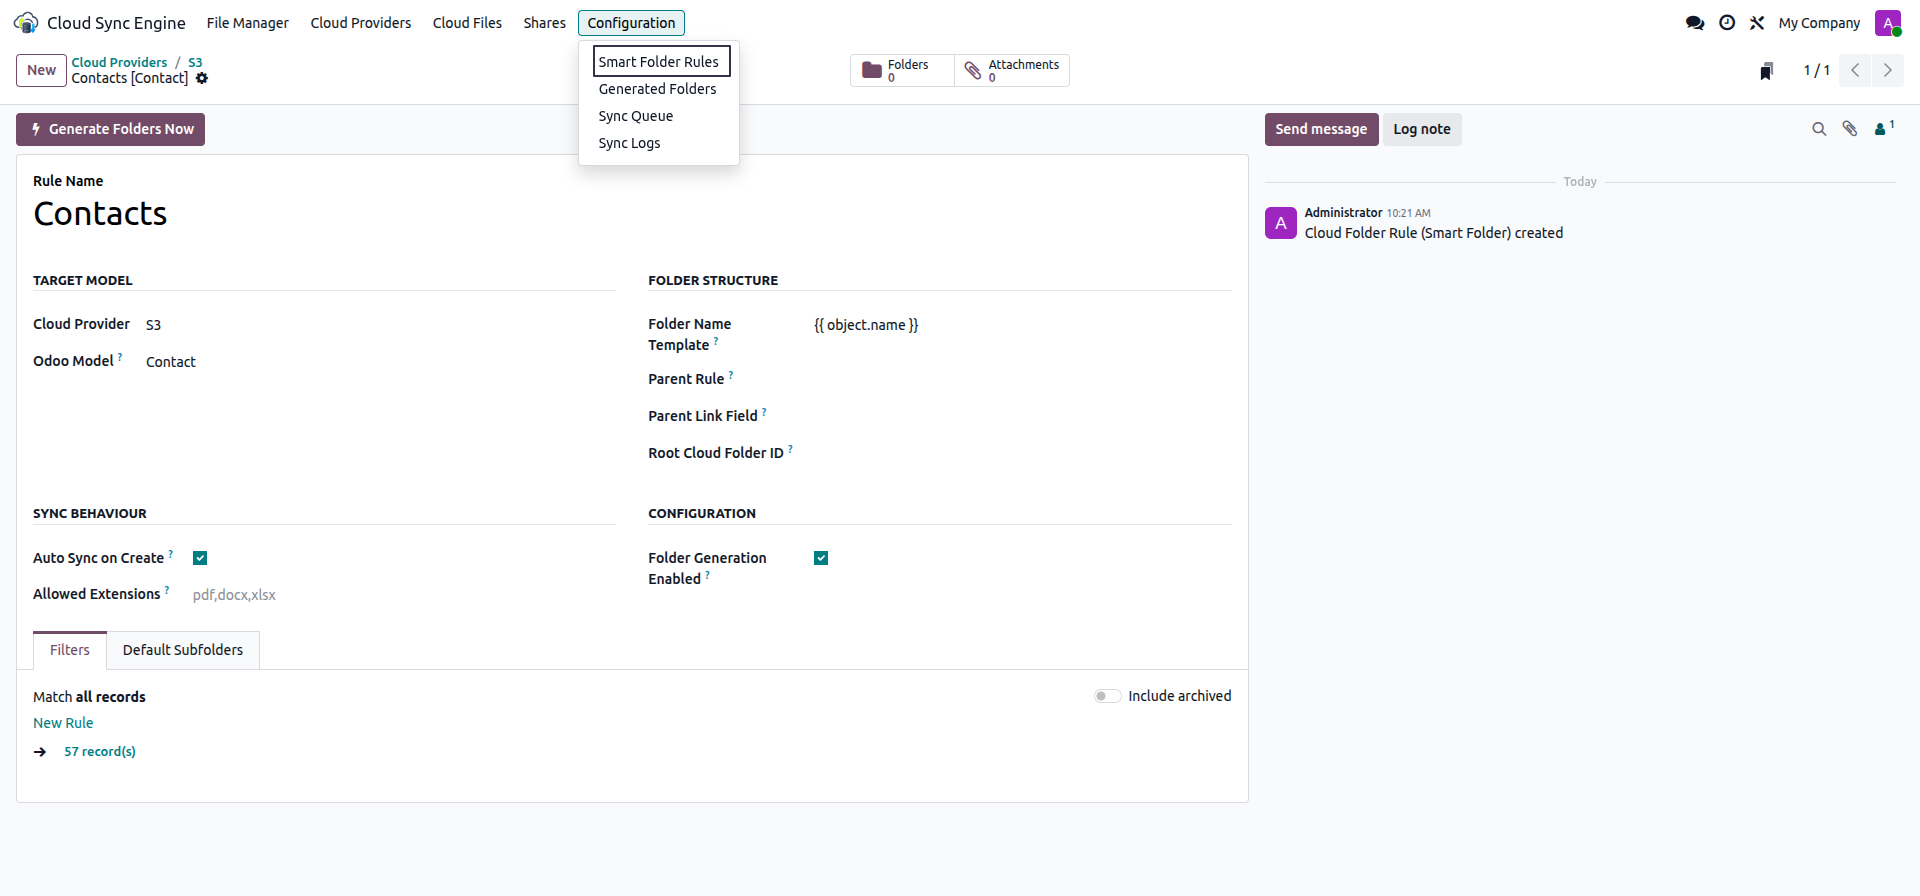Switch to the Default Subfolders tab
This screenshot has width=1920, height=896.
[183, 650]
